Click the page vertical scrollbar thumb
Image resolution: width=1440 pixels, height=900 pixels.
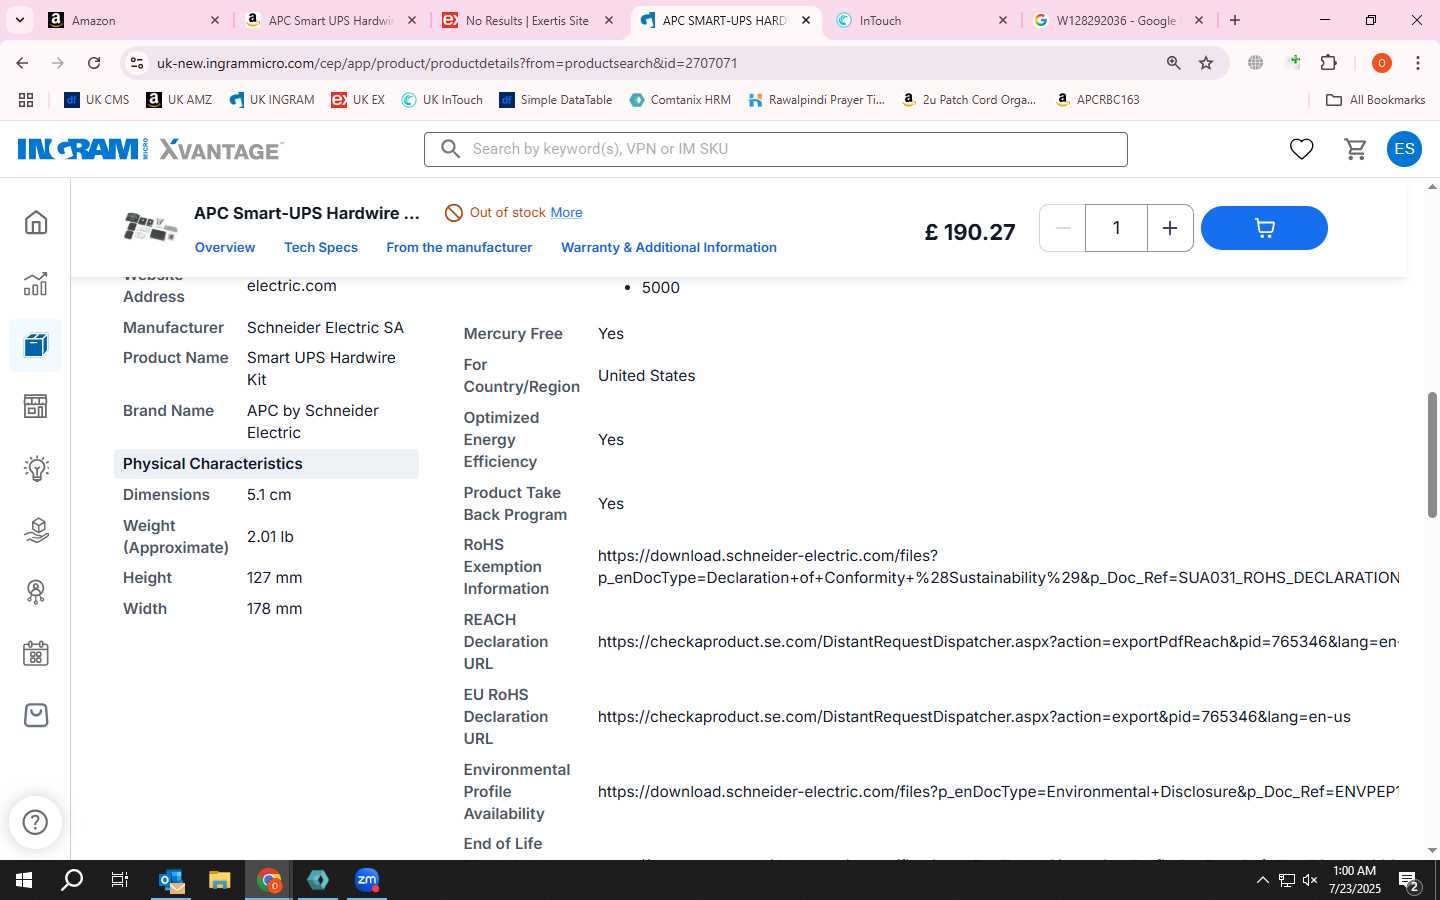1432,455
